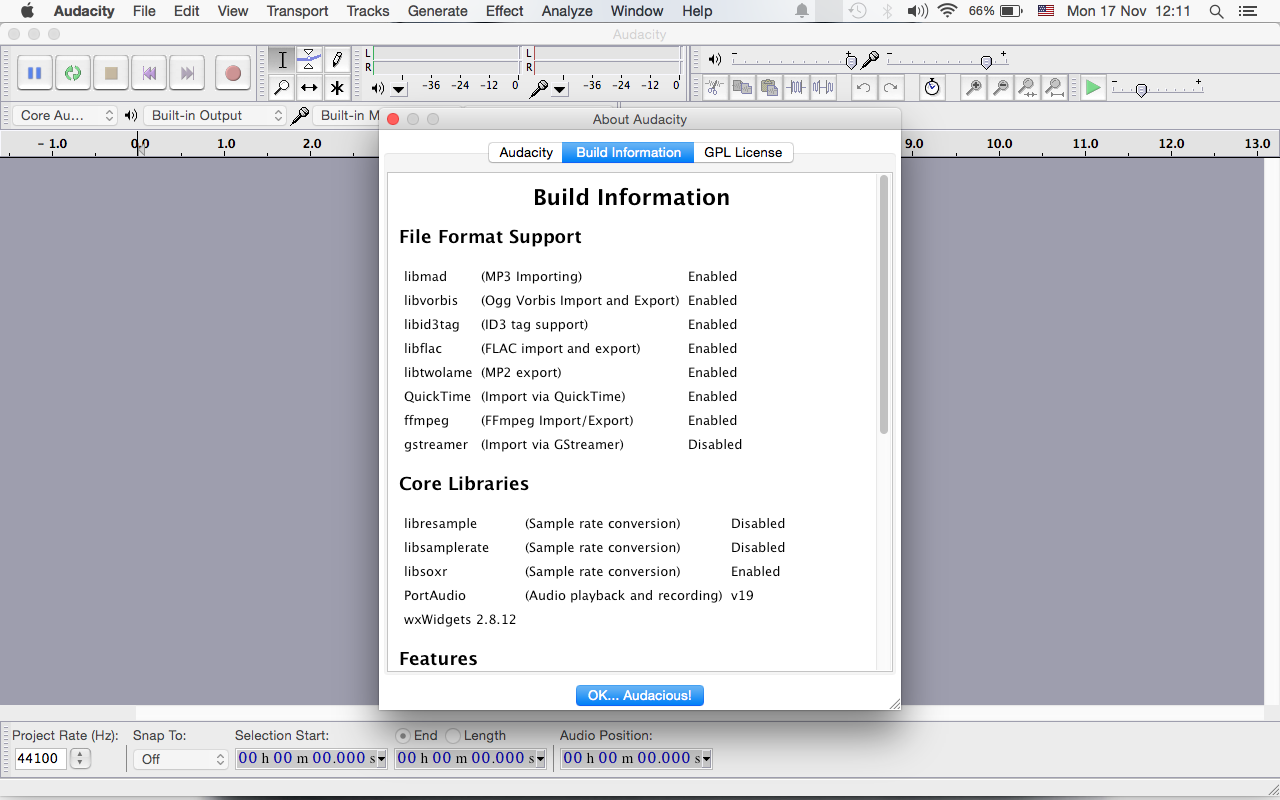
Task: Click the Project Rate 44100 field
Action: (x=40, y=759)
